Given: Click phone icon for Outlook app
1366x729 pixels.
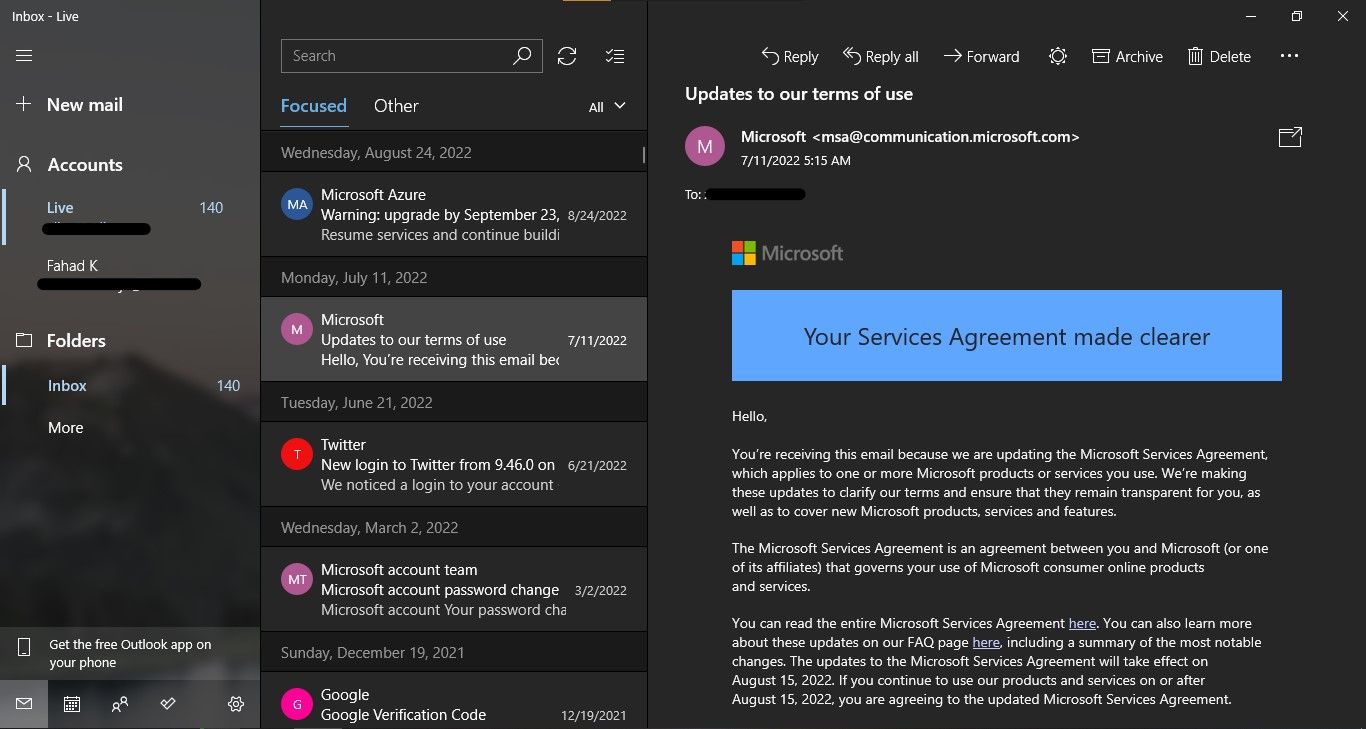Looking at the screenshot, I should [x=24, y=648].
